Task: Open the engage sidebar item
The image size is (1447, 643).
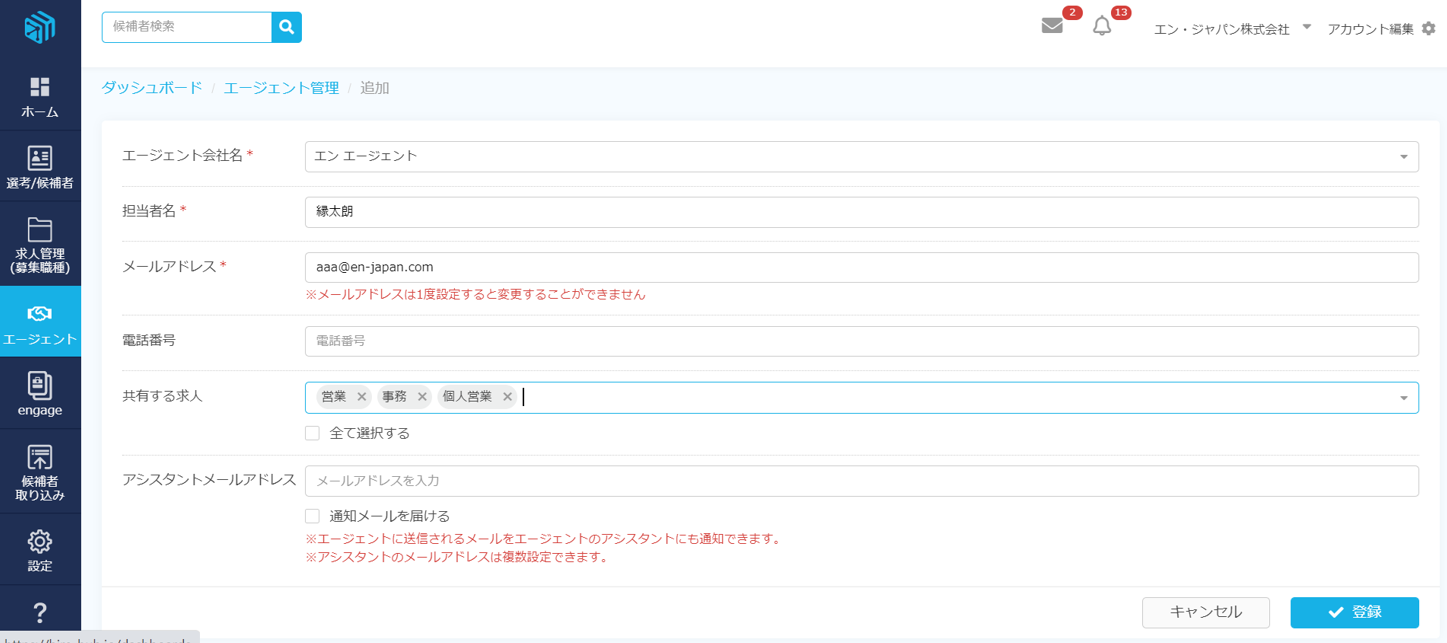Action: click(x=40, y=393)
